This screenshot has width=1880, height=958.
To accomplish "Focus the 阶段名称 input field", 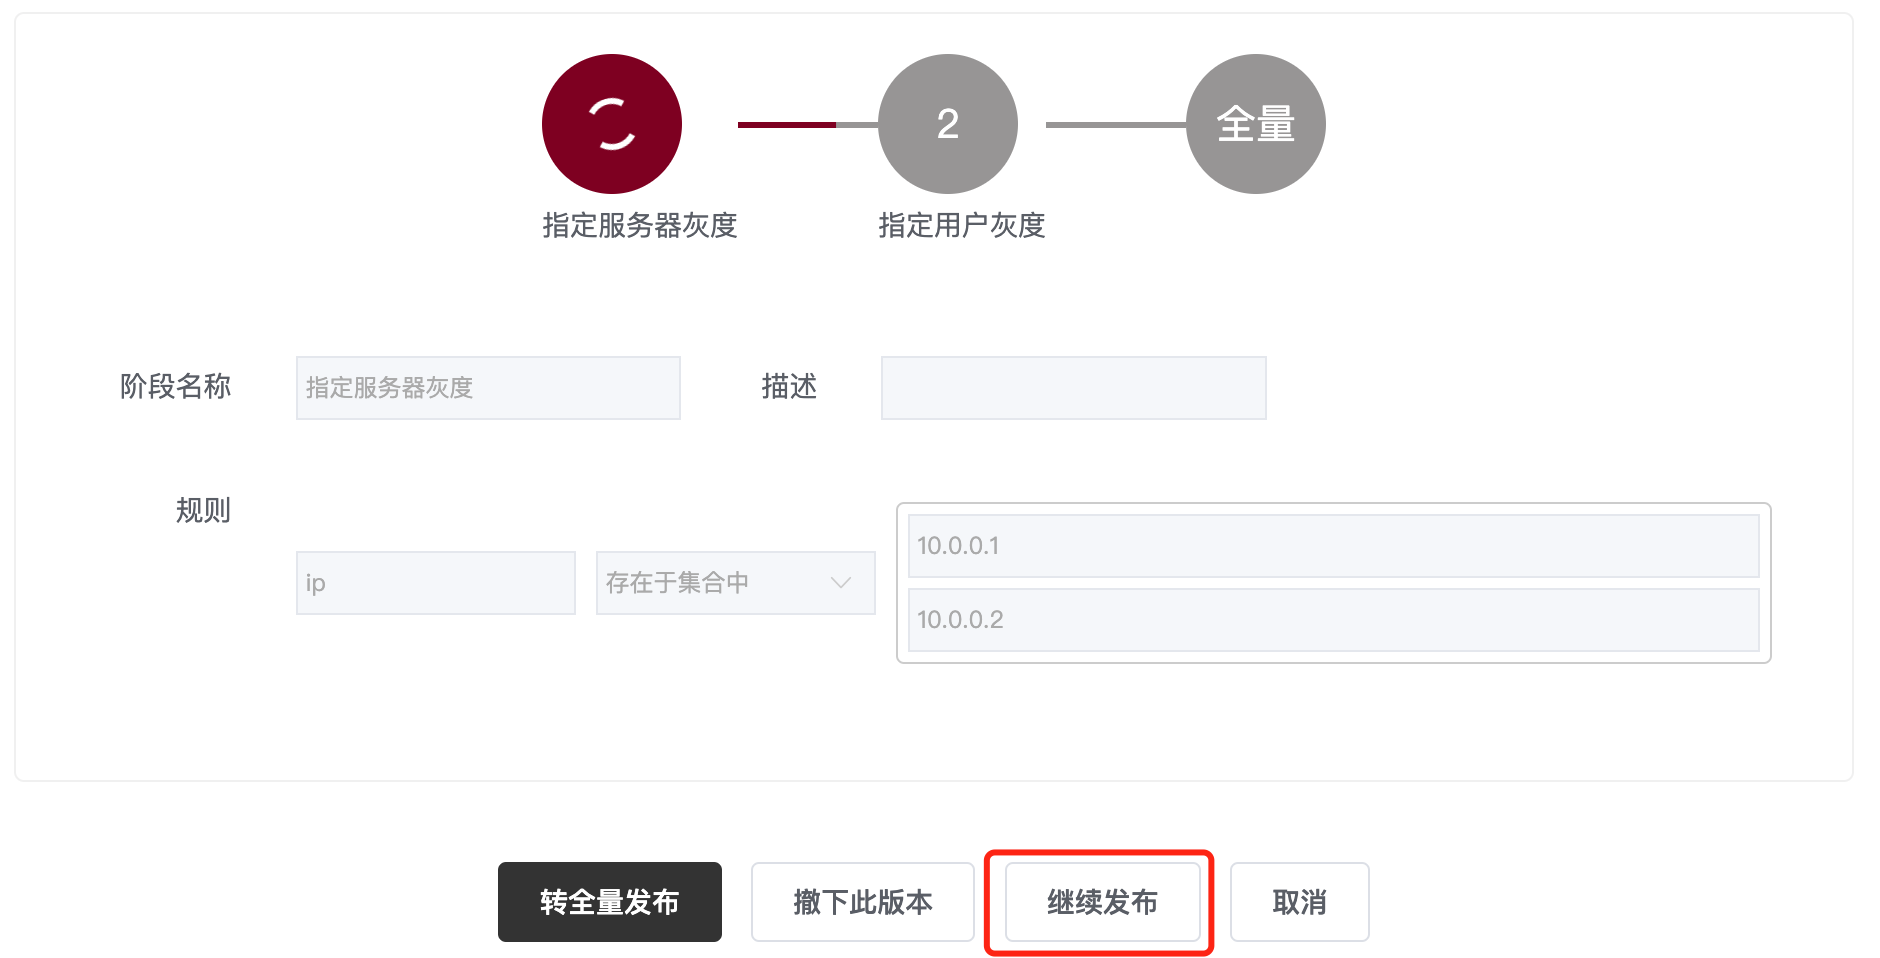I will [488, 388].
